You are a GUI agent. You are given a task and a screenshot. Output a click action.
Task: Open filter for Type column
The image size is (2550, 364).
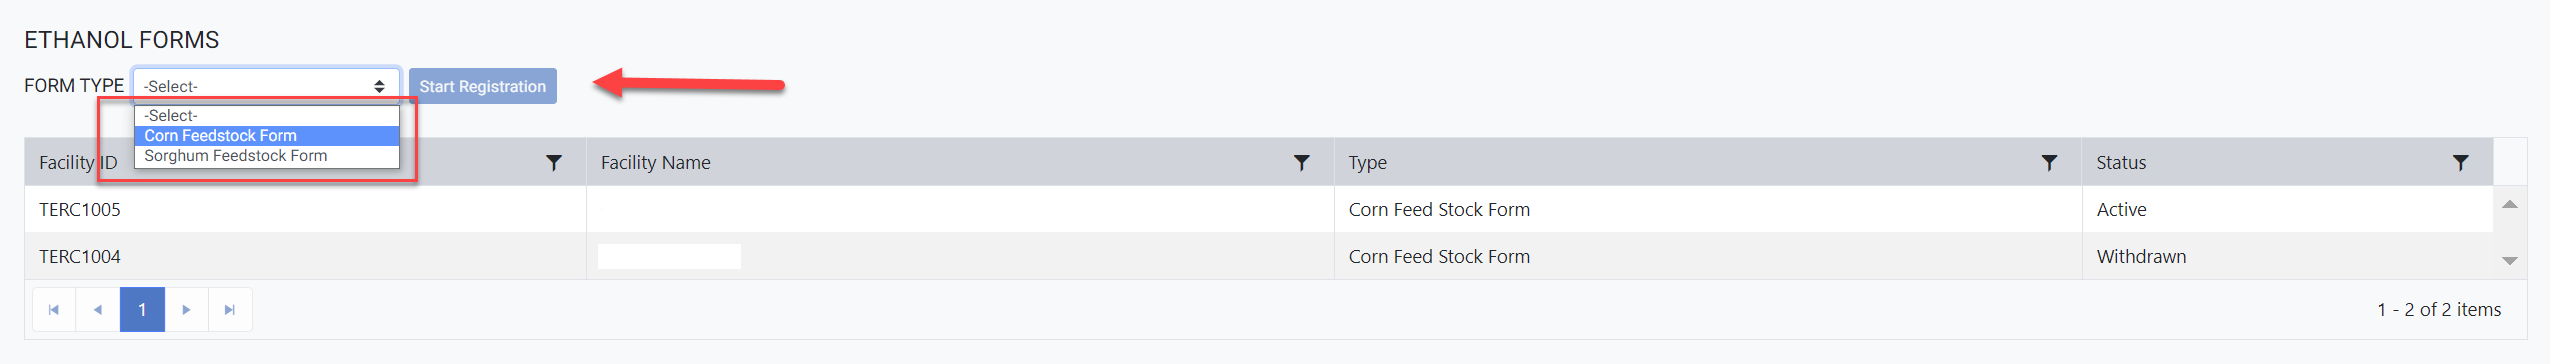[2049, 162]
